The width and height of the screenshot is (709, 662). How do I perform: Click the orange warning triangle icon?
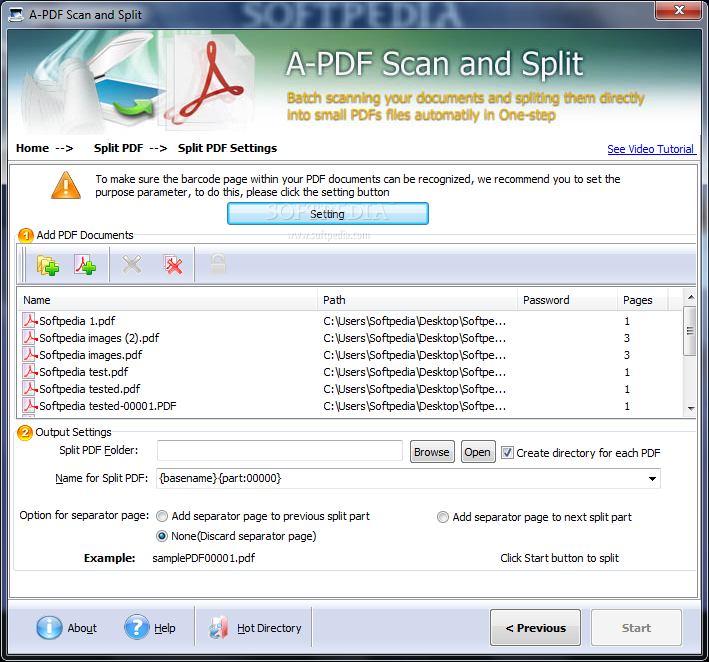[66, 185]
